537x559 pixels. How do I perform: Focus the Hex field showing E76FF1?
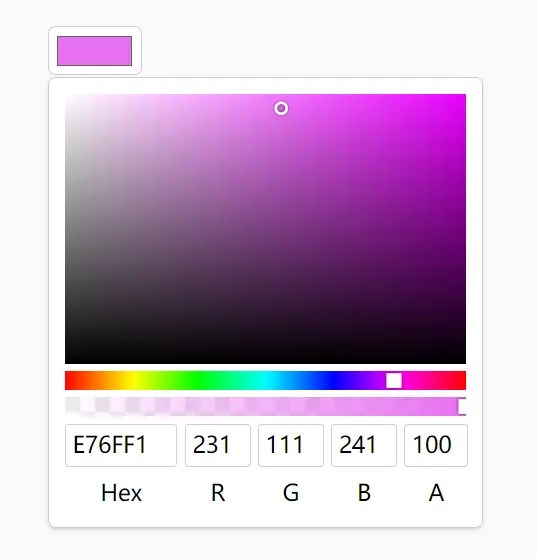(x=121, y=445)
